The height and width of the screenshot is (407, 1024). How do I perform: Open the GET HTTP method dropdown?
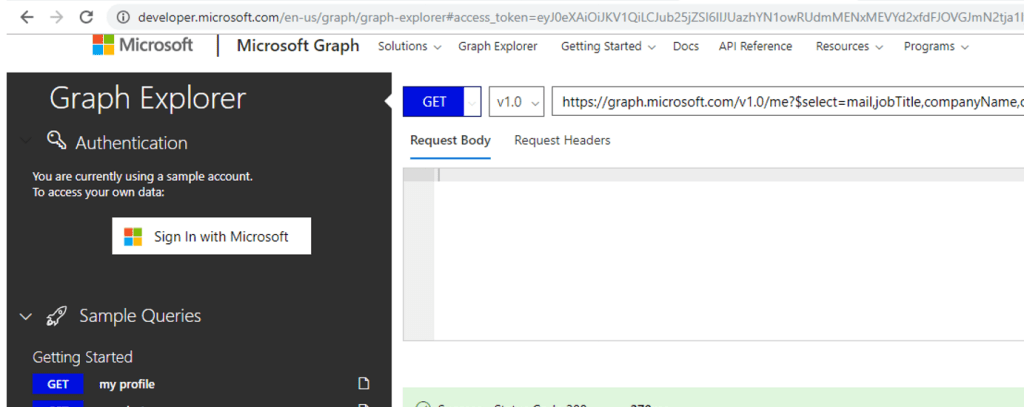(x=472, y=102)
